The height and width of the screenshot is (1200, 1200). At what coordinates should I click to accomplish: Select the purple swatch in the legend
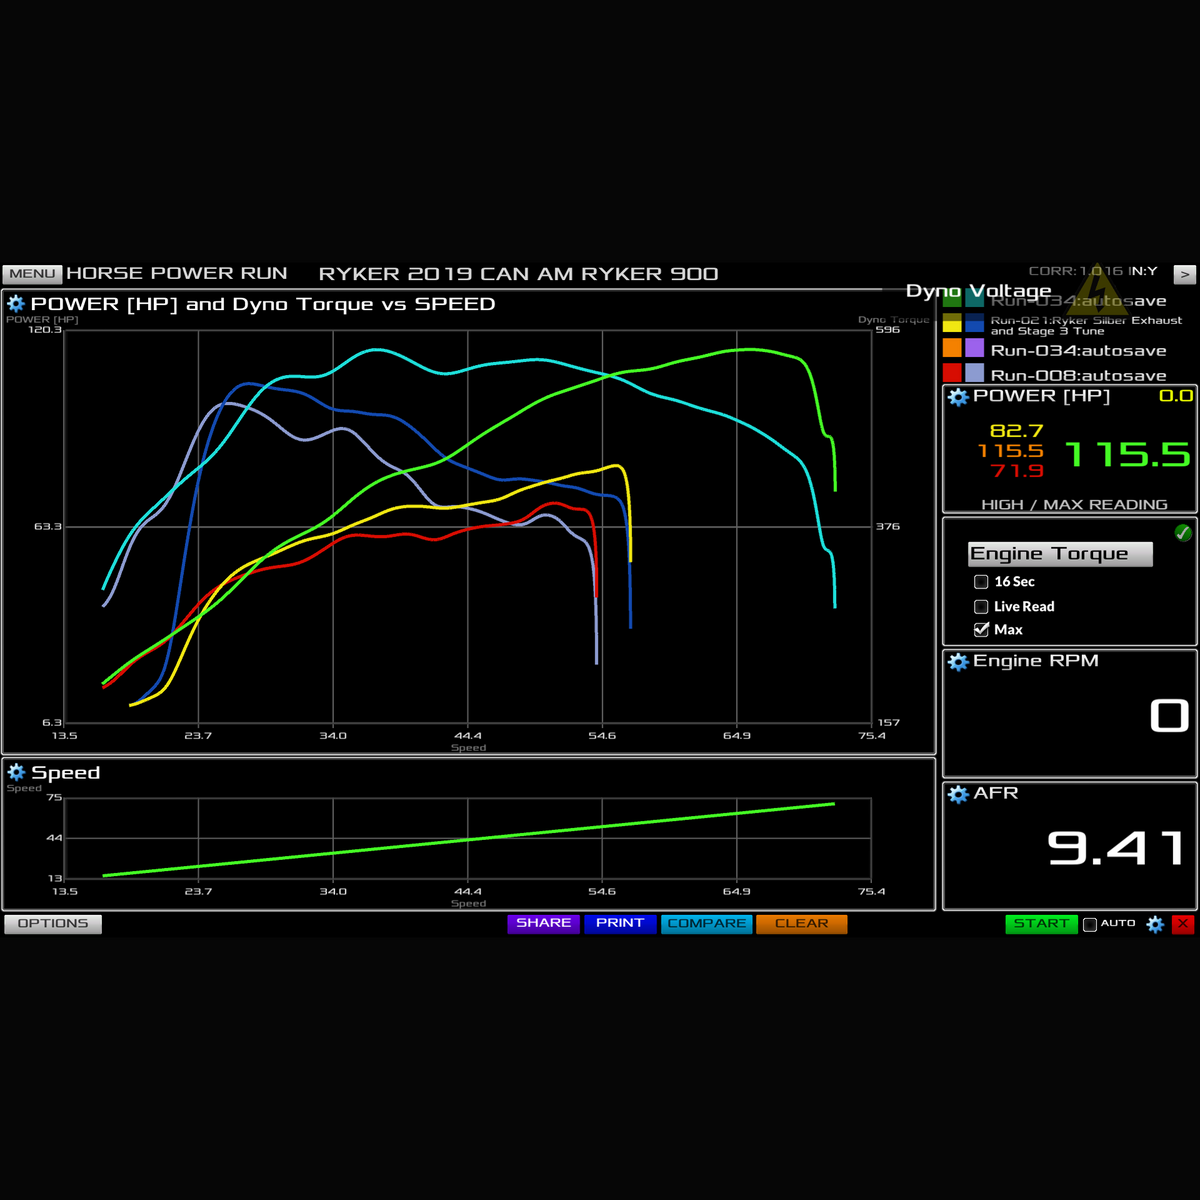974,348
